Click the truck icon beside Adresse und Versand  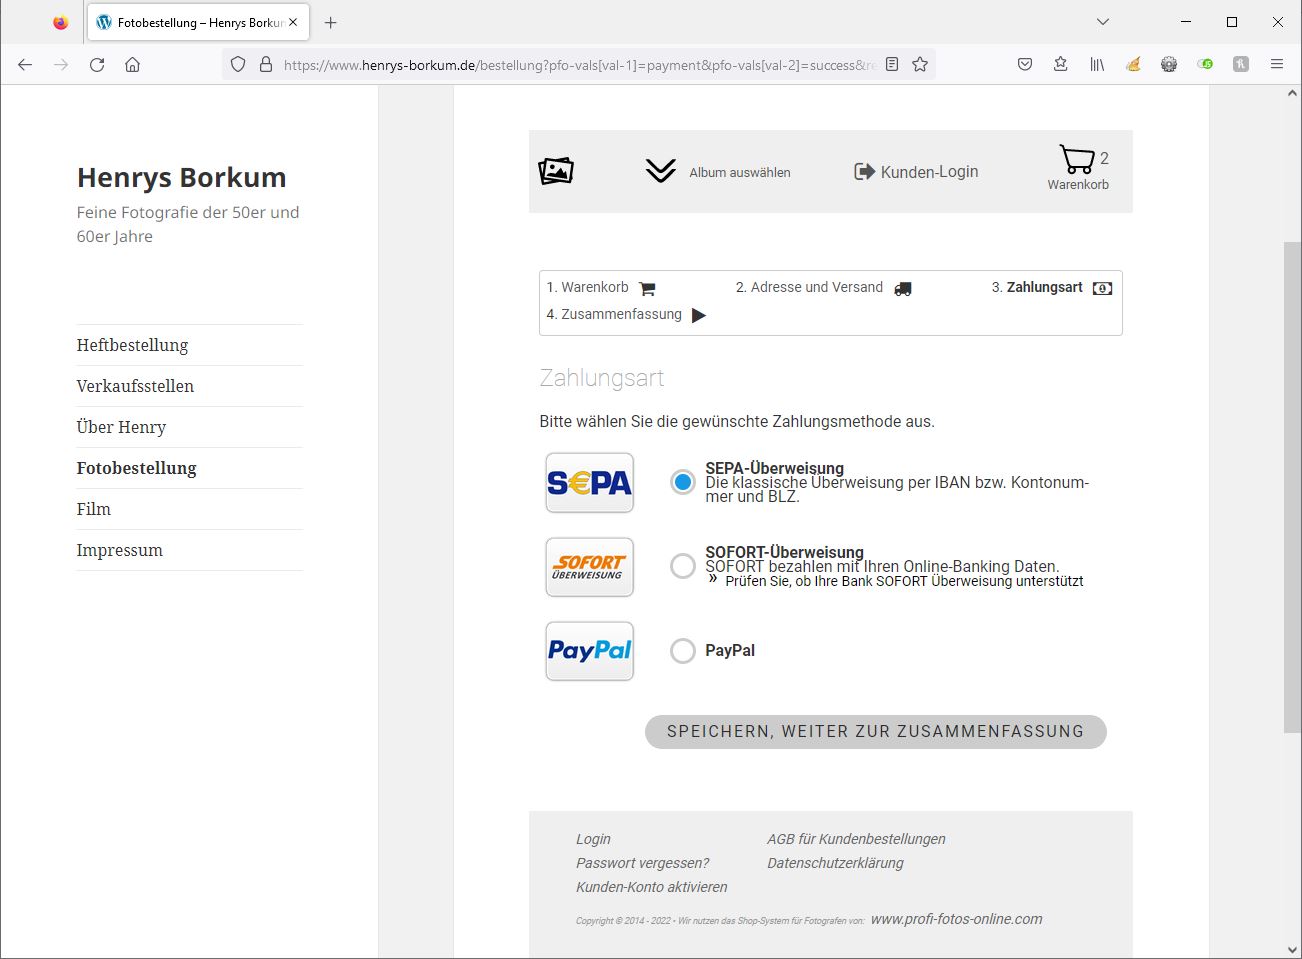[x=903, y=288]
